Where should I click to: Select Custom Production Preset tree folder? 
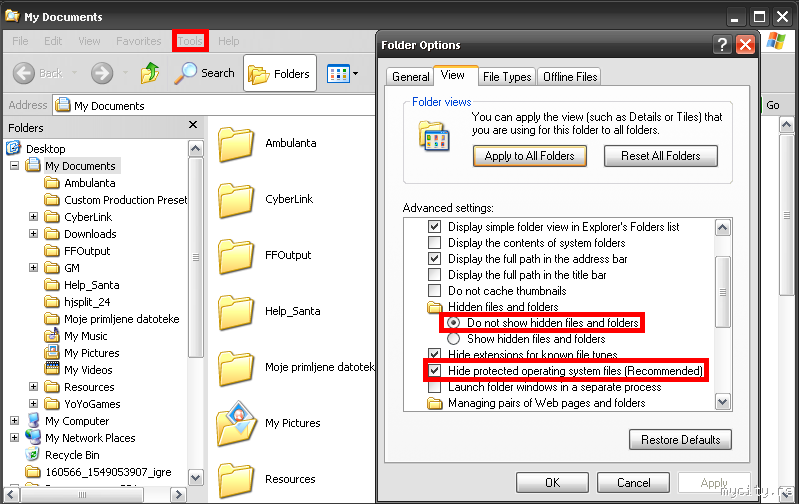115,200
